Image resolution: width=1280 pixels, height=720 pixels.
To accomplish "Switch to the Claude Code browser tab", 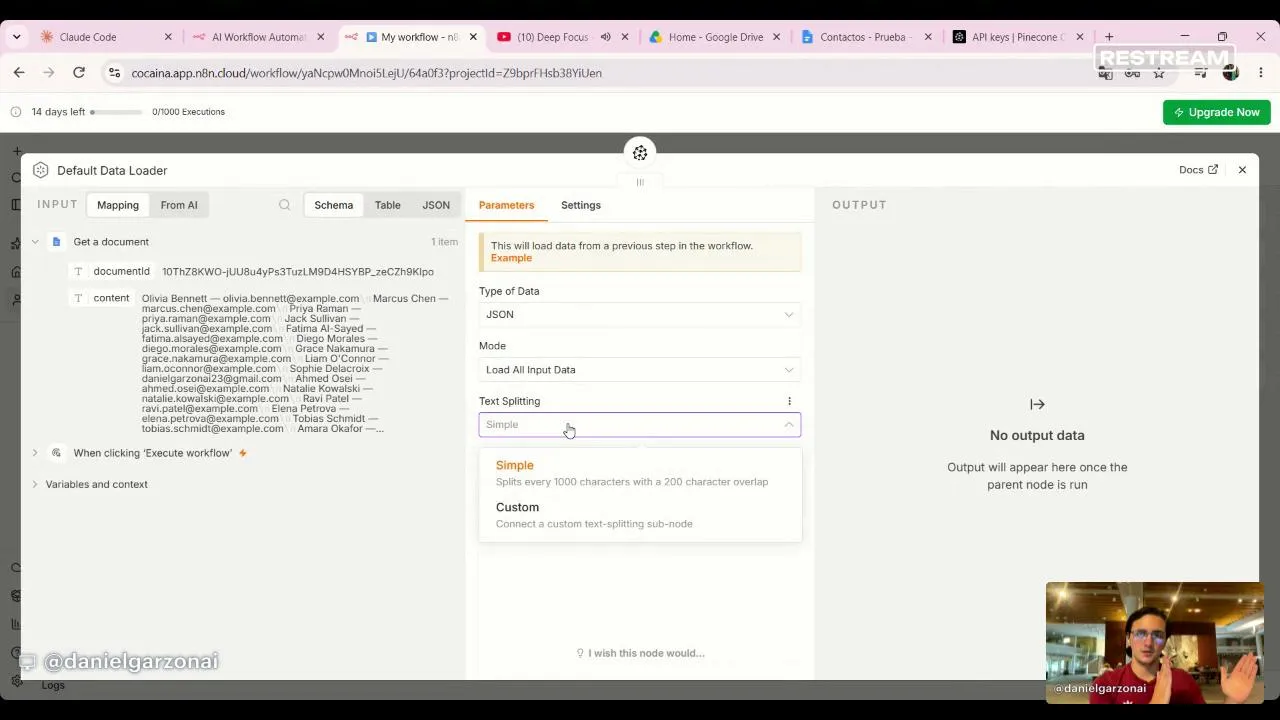I will (103, 37).
